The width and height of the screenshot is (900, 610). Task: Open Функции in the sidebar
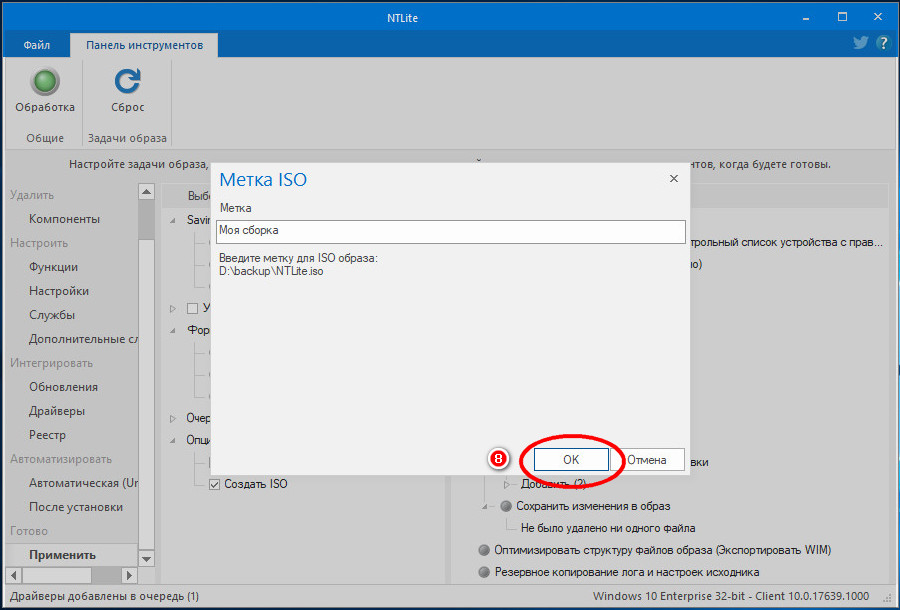click(x=53, y=267)
